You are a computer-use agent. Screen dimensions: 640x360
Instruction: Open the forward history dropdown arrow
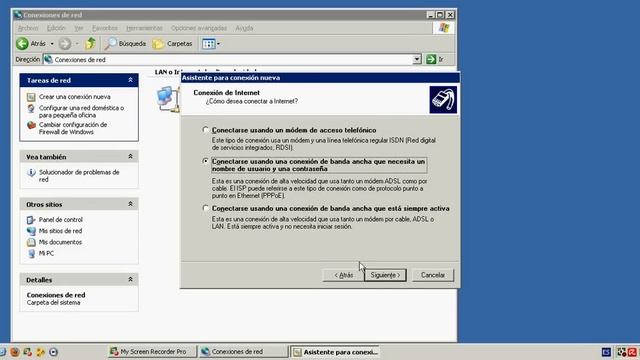pos(77,44)
